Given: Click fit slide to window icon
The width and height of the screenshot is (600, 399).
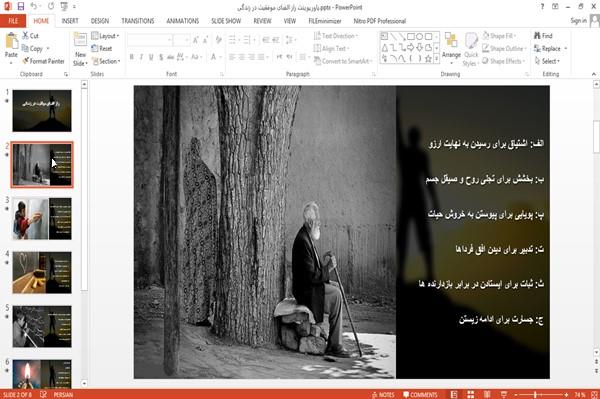Looking at the screenshot, I should pos(594,395).
